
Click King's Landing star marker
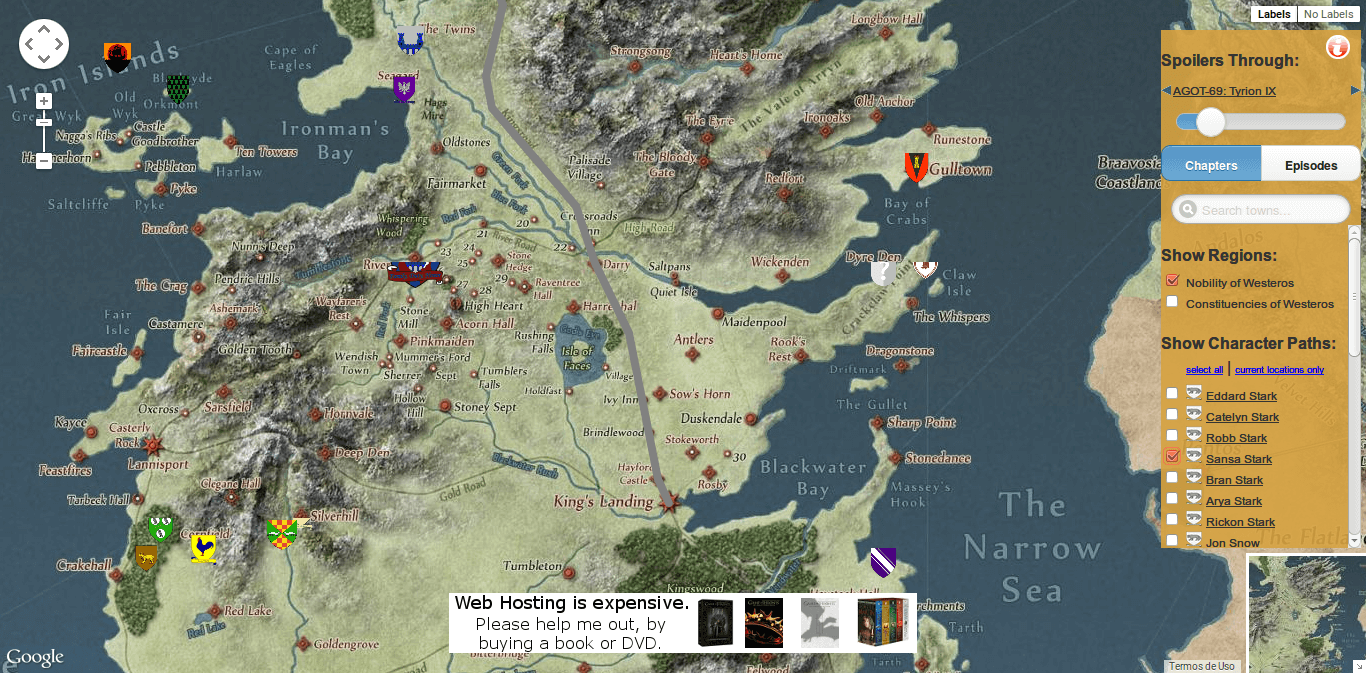click(x=669, y=503)
